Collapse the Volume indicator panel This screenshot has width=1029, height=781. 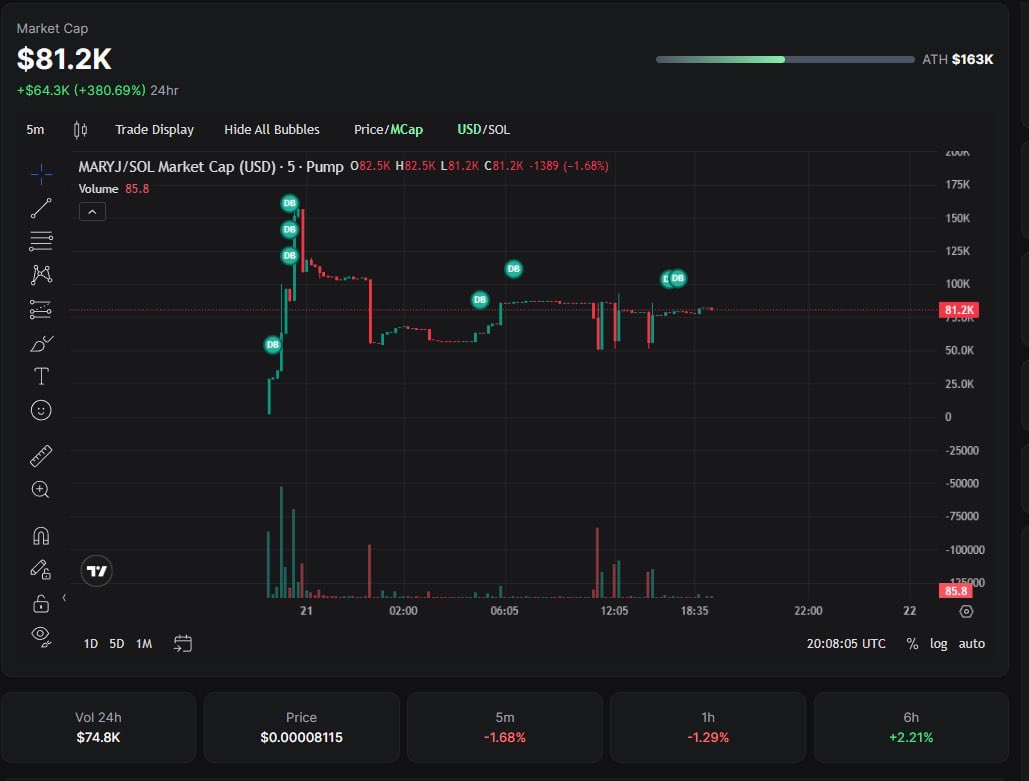tap(92, 211)
